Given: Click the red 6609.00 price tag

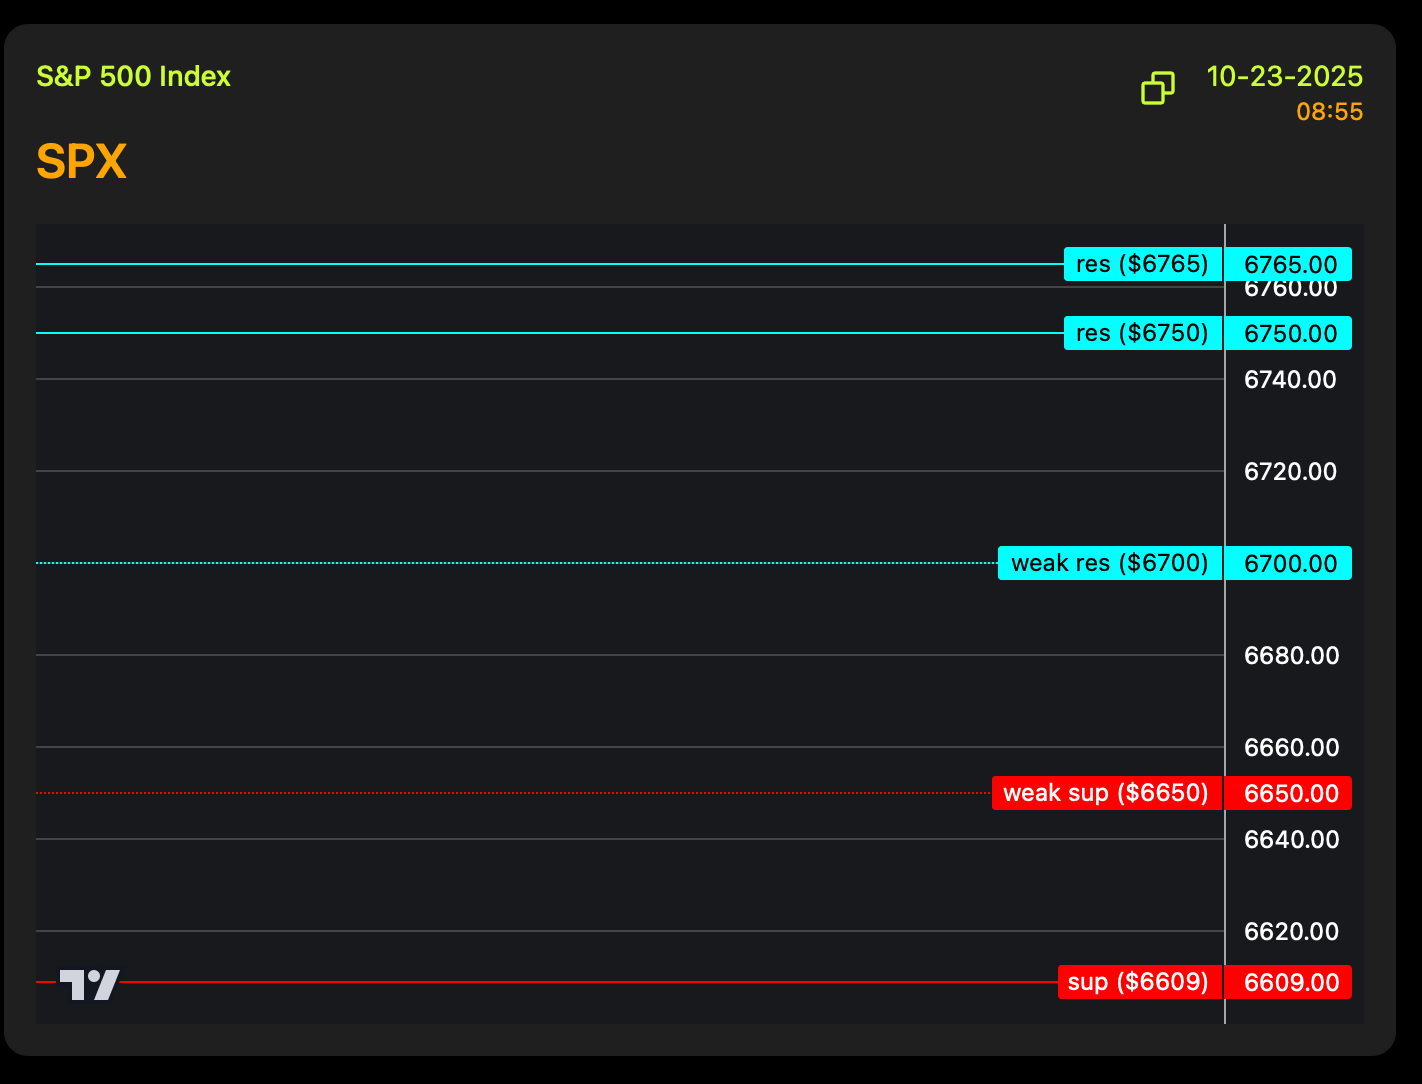Looking at the screenshot, I should [1289, 982].
